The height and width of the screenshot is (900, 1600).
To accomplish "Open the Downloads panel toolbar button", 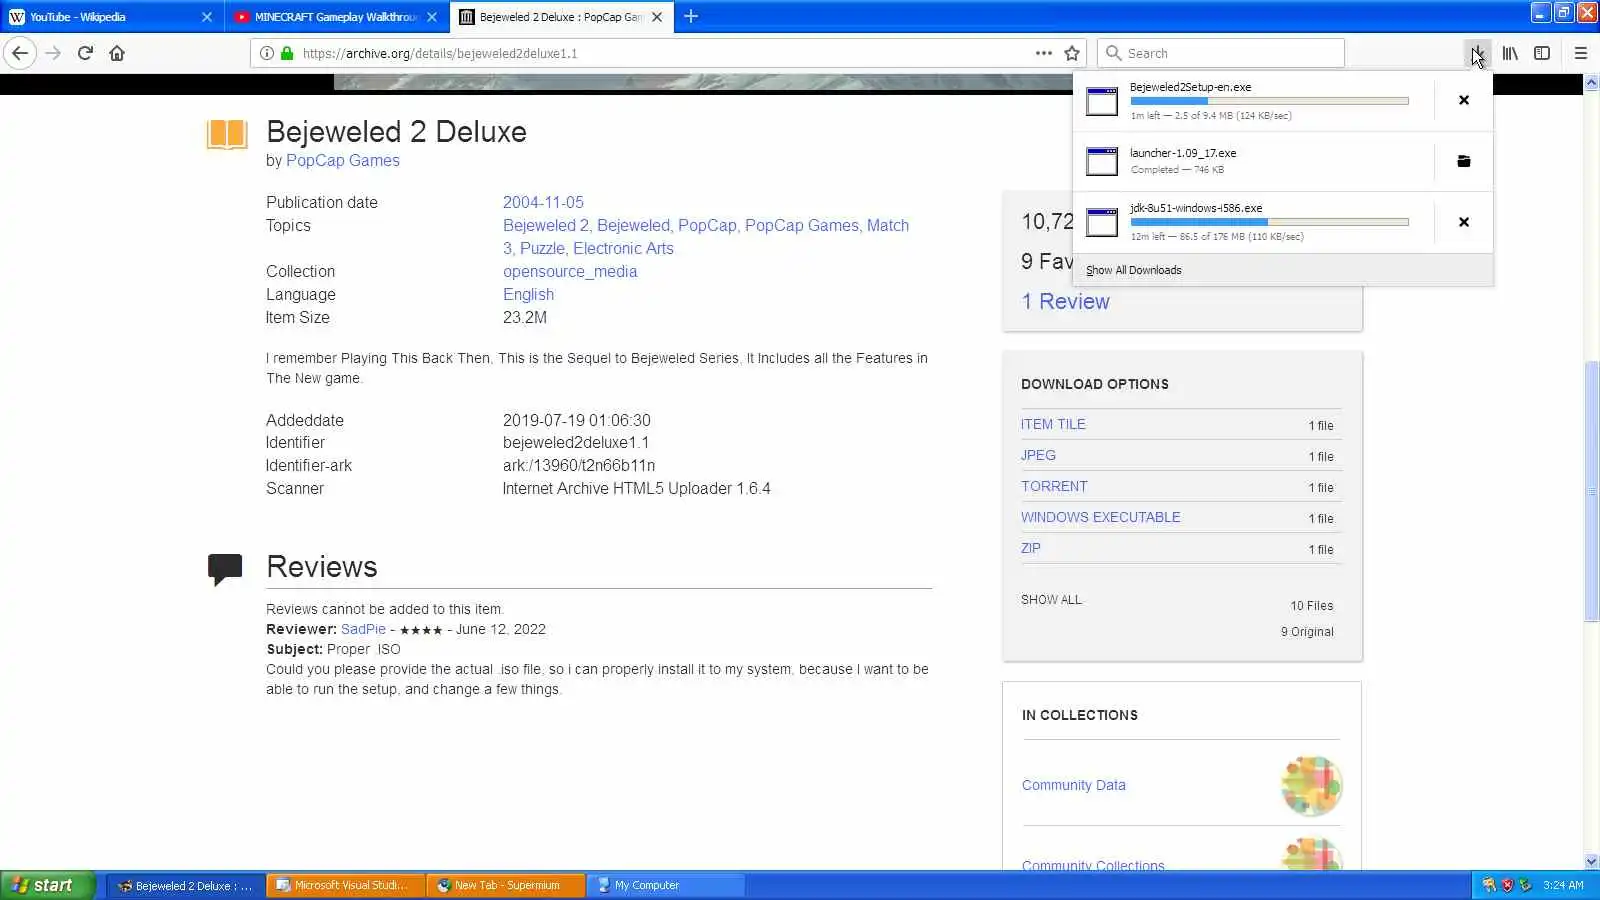I will [1477, 53].
